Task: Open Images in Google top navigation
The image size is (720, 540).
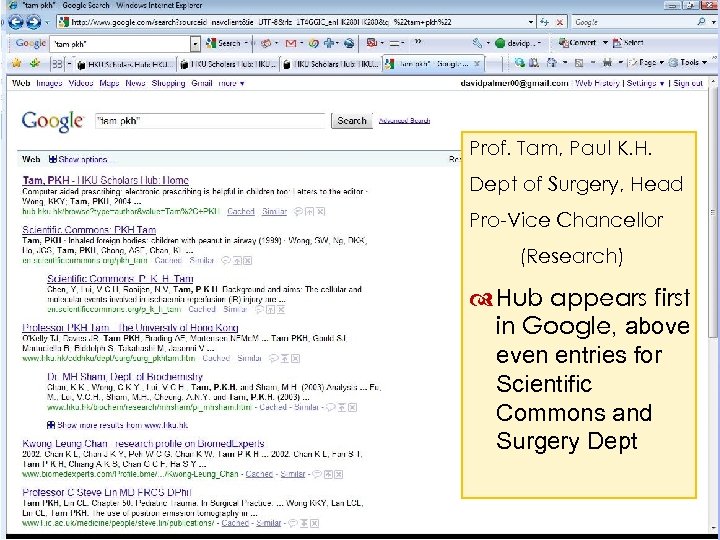Action: click(x=49, y=83)
